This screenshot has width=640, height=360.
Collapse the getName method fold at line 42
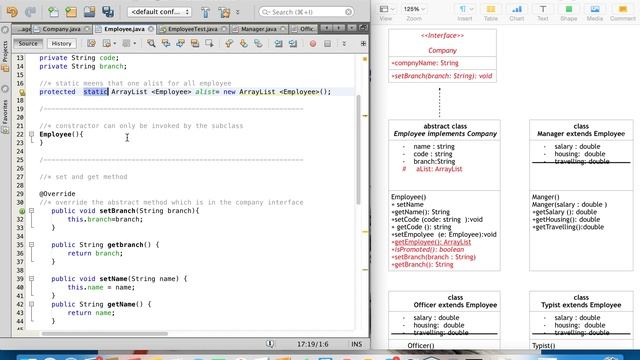pos(31,304)
